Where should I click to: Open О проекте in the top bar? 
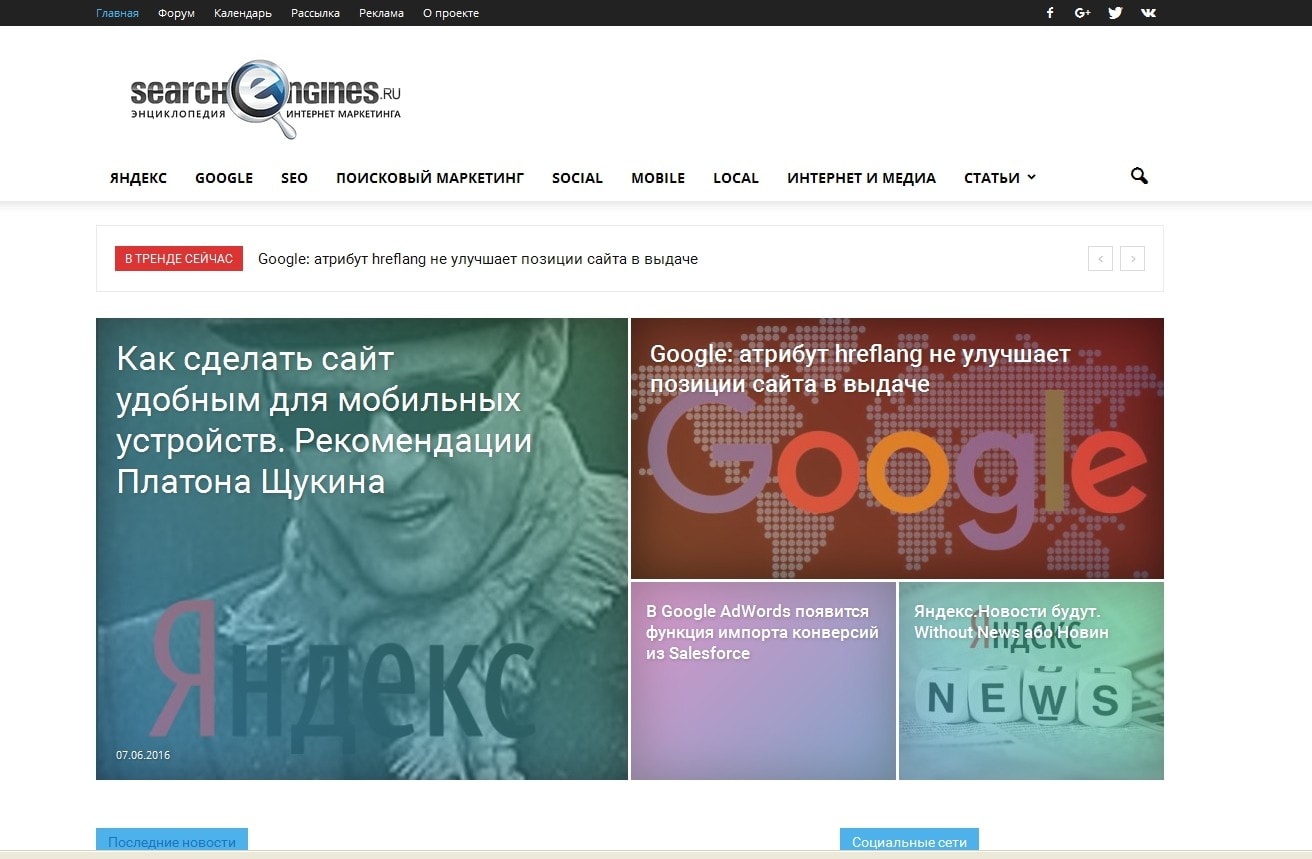tap(451, 13)
